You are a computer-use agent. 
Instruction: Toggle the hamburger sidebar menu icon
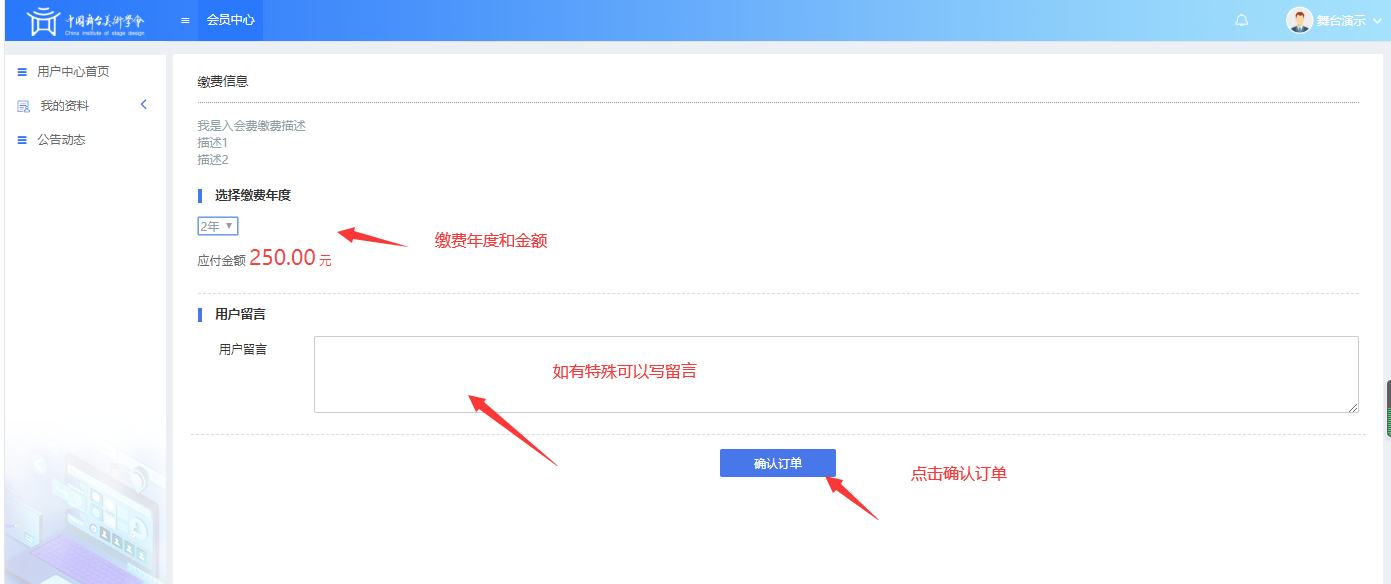coord(185,20)
